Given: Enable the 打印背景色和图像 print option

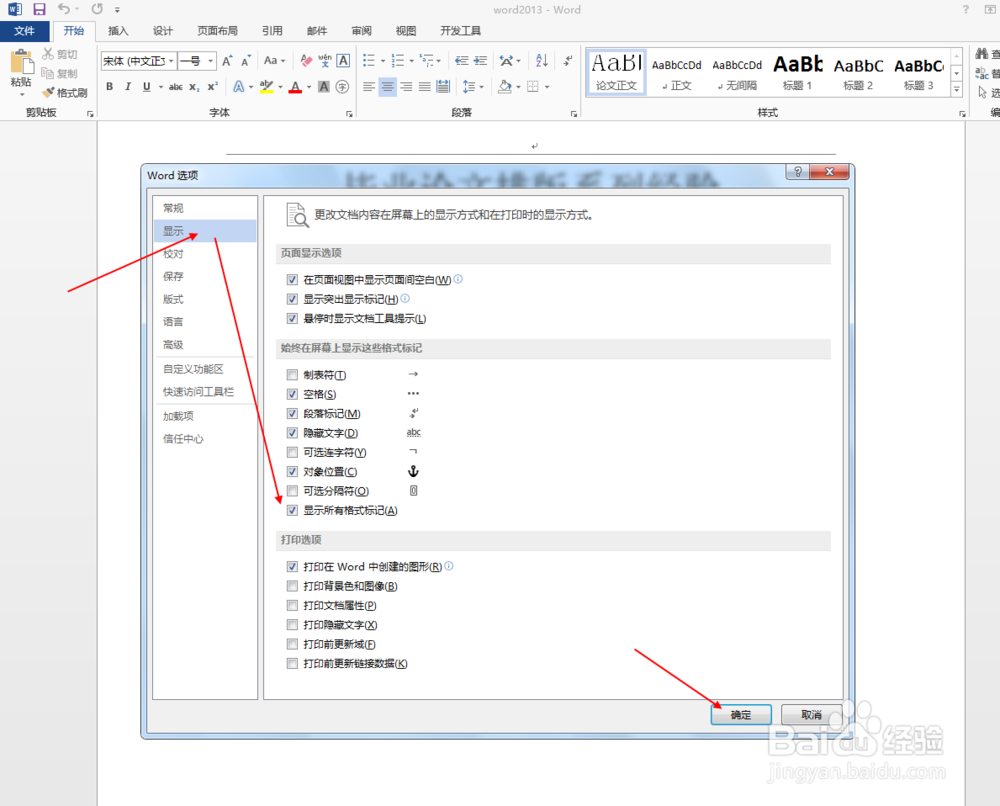Looking at the screenshot, I should 292,586.
